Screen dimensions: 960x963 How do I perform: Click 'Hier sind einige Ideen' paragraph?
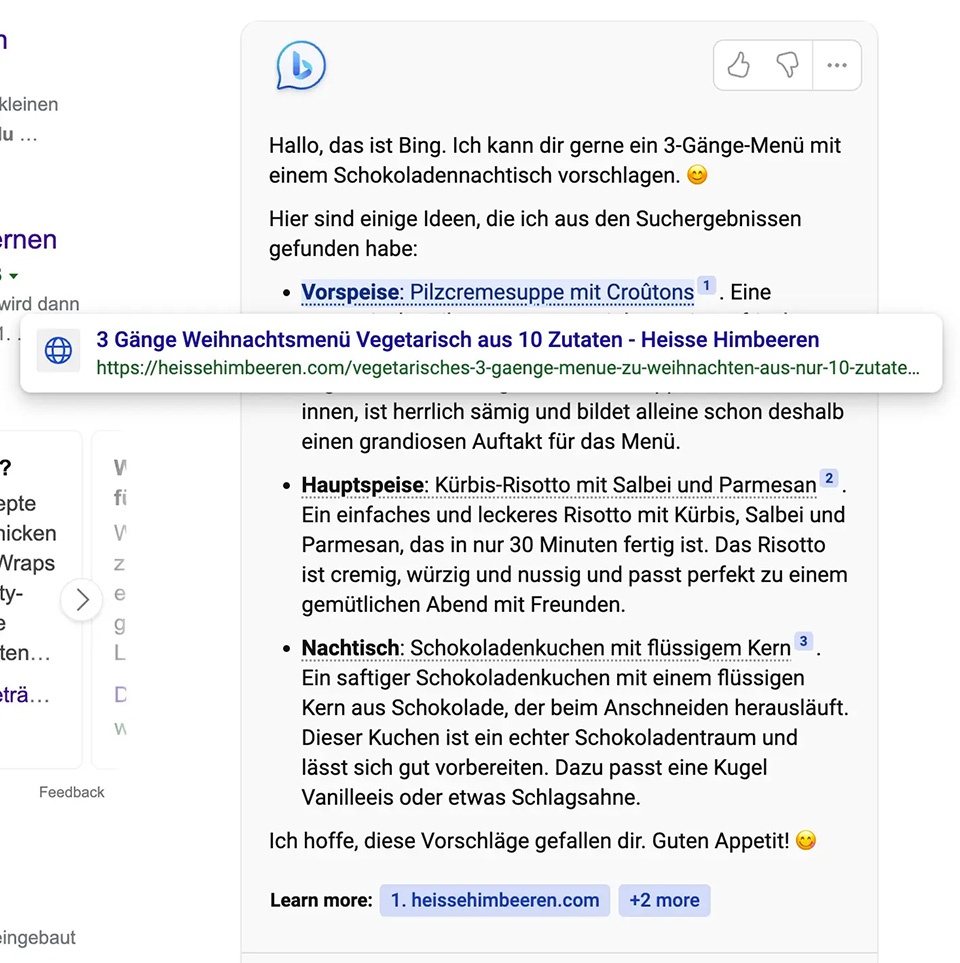pos(535,234)
